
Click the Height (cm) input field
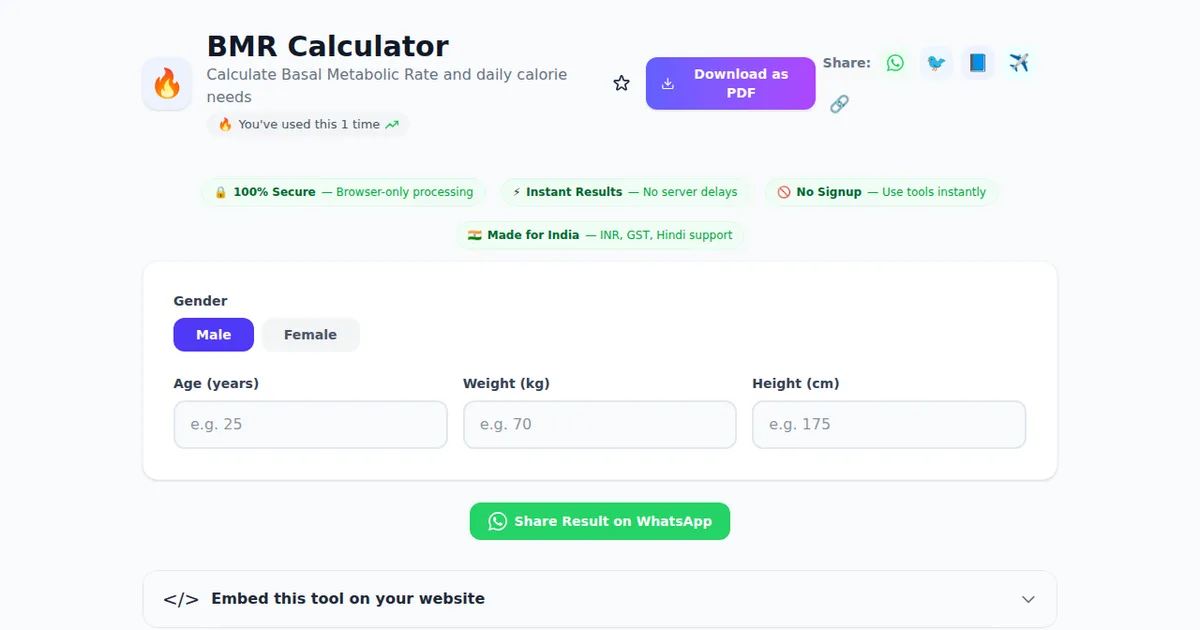click(888, 424)
